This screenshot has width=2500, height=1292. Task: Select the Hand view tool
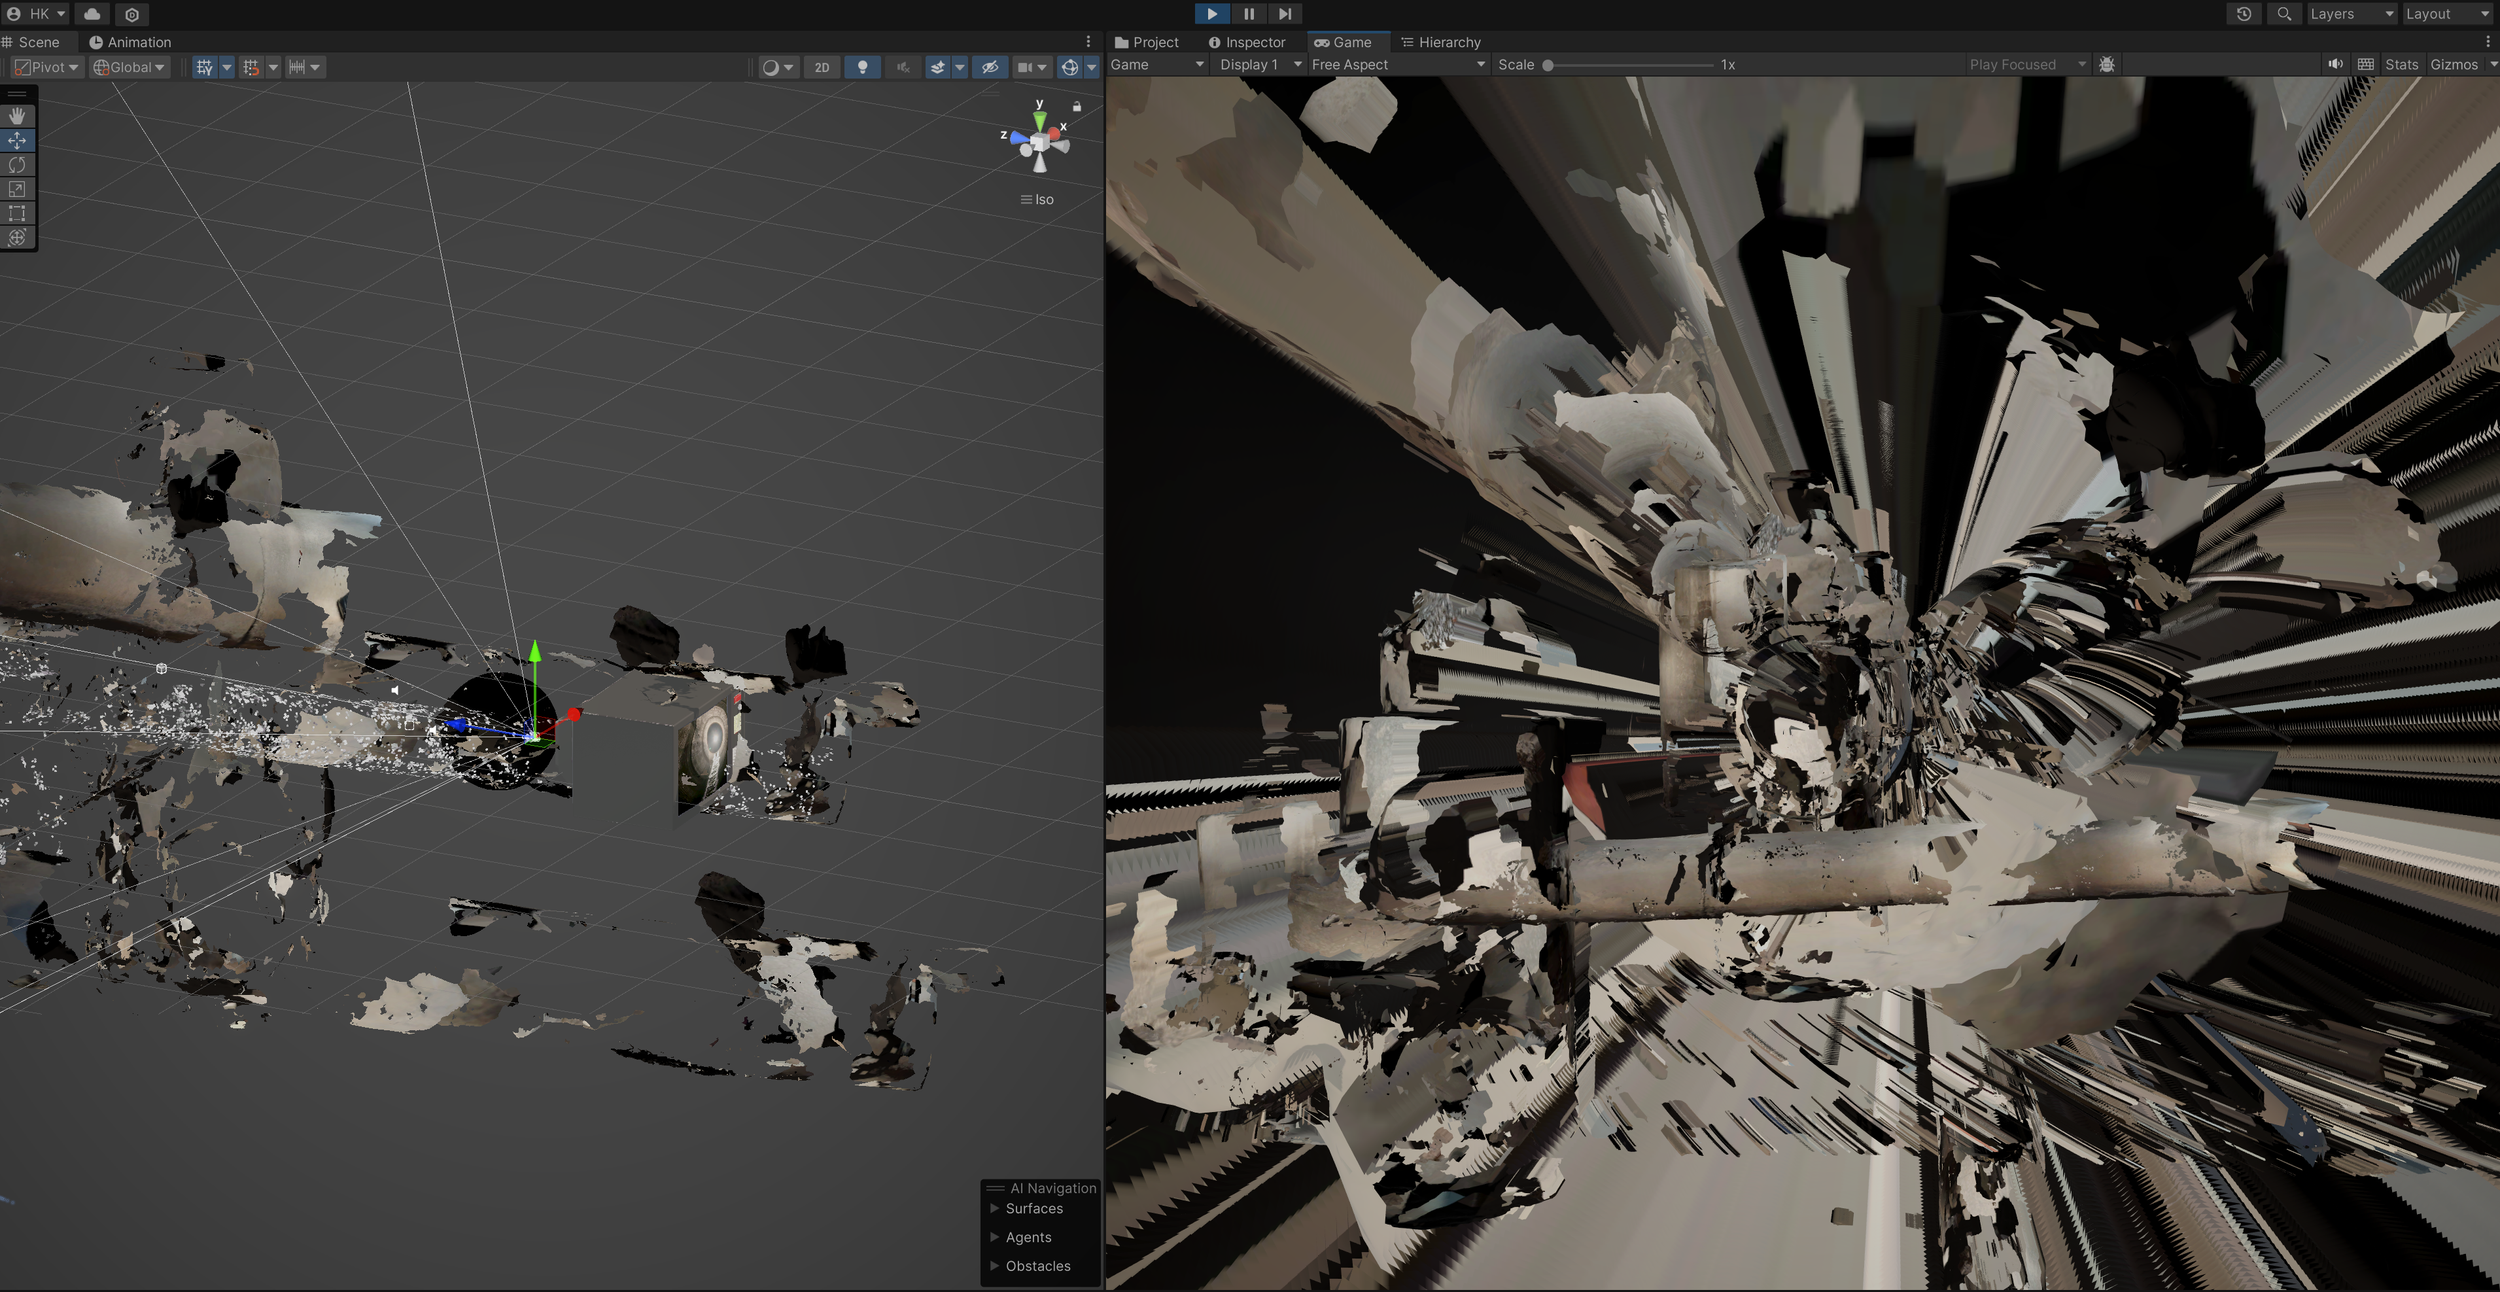17,116
